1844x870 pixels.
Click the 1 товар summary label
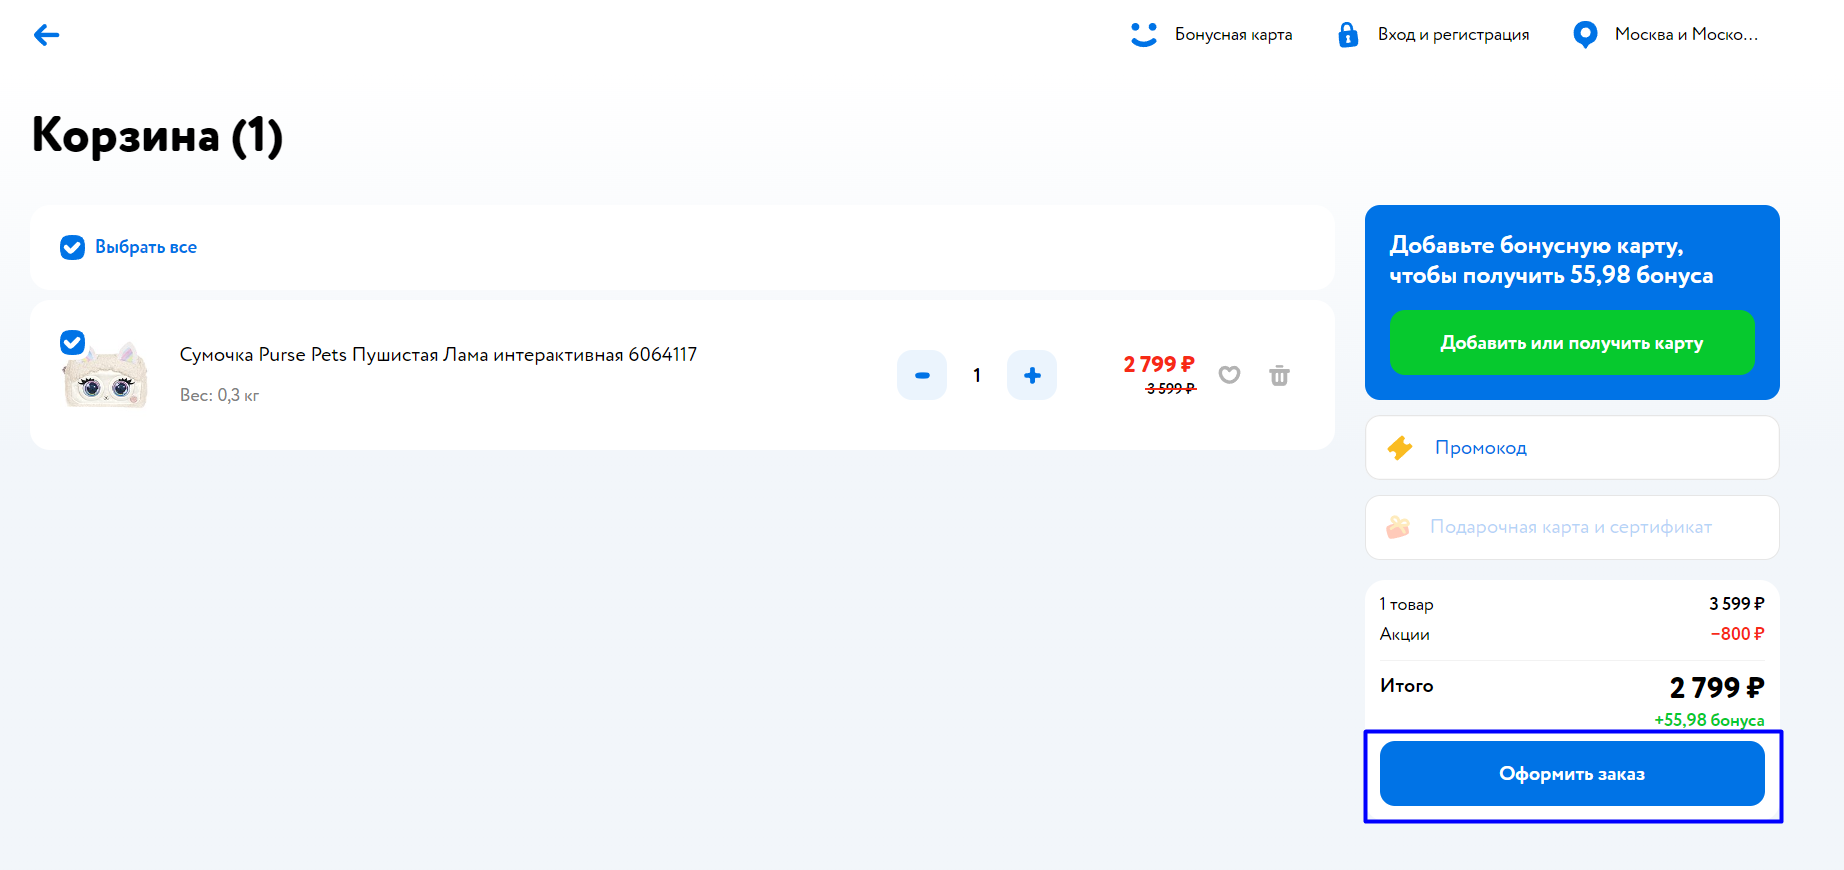click(x=1406, y=604)
